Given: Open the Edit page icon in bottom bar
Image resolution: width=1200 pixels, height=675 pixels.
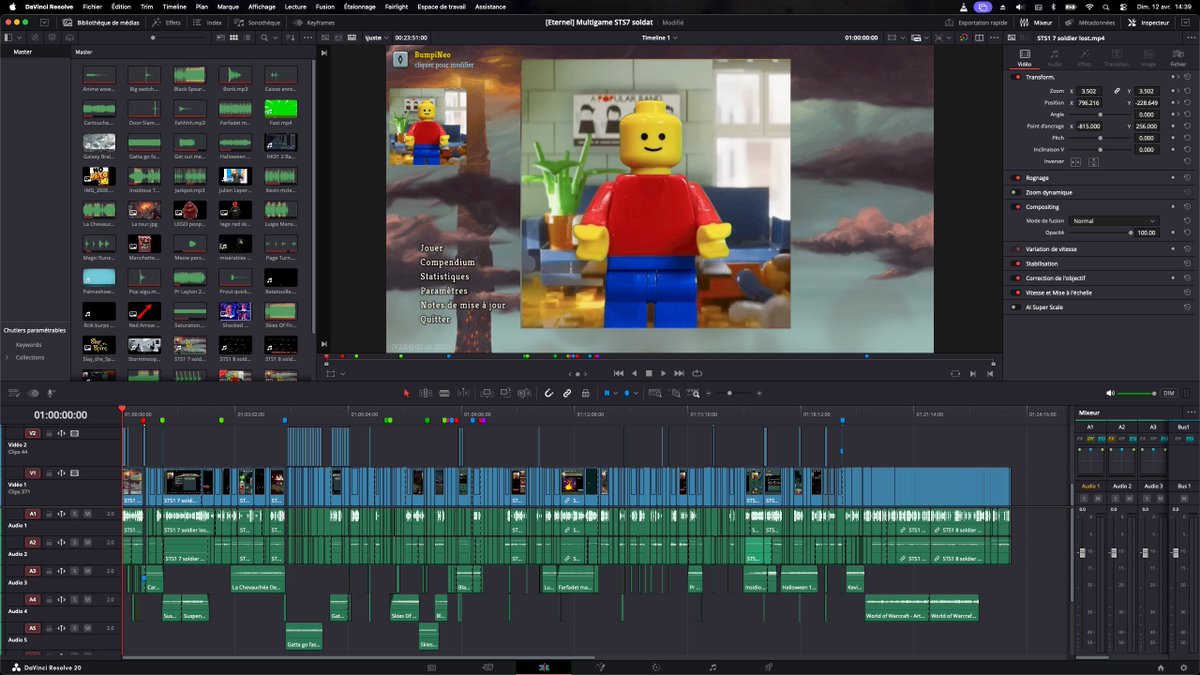Looking at the screenshot, I should [544, 667].
